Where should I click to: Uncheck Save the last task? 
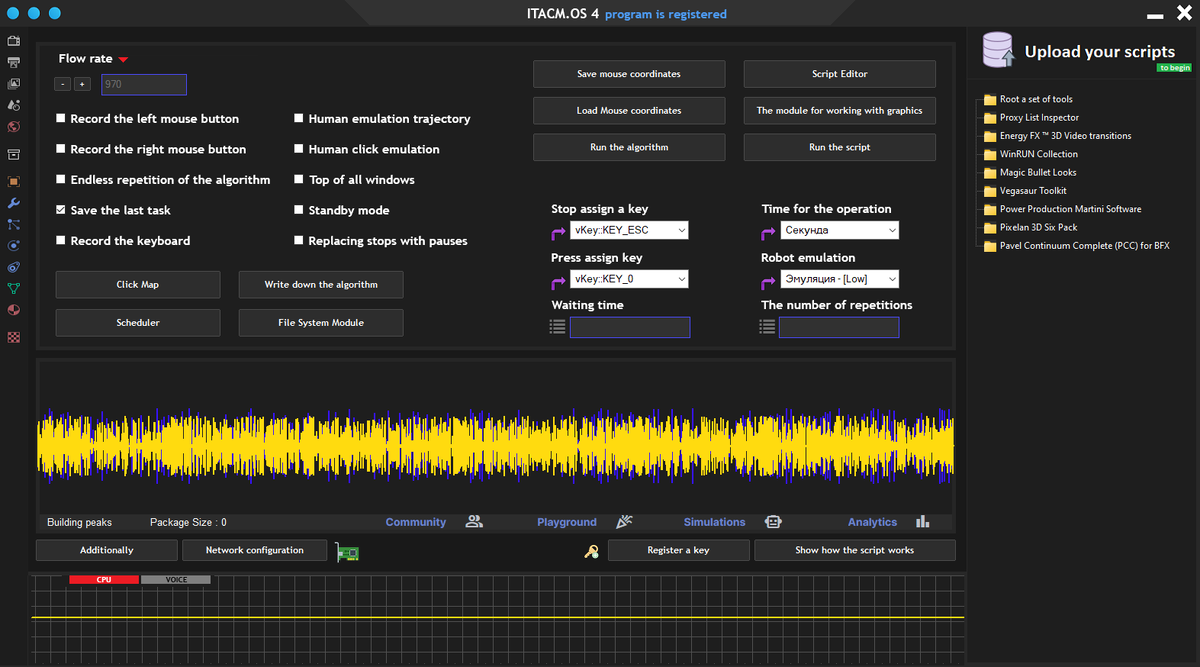(61, 211)
